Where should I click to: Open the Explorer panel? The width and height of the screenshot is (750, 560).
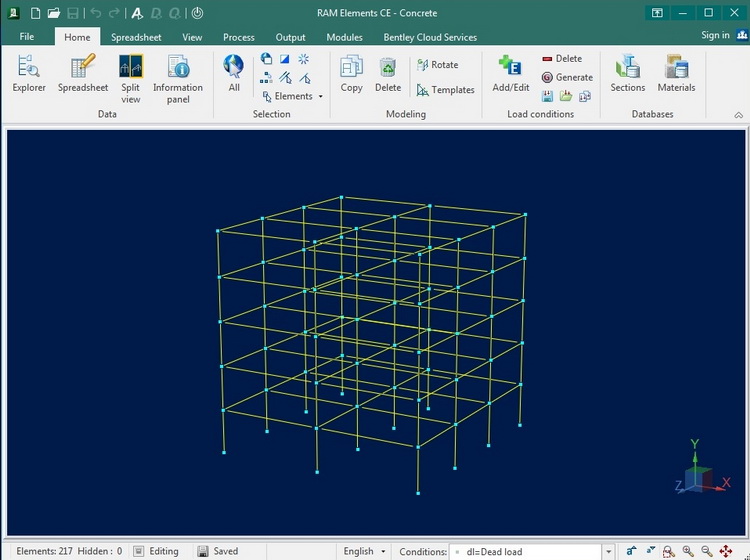[29, 74]
